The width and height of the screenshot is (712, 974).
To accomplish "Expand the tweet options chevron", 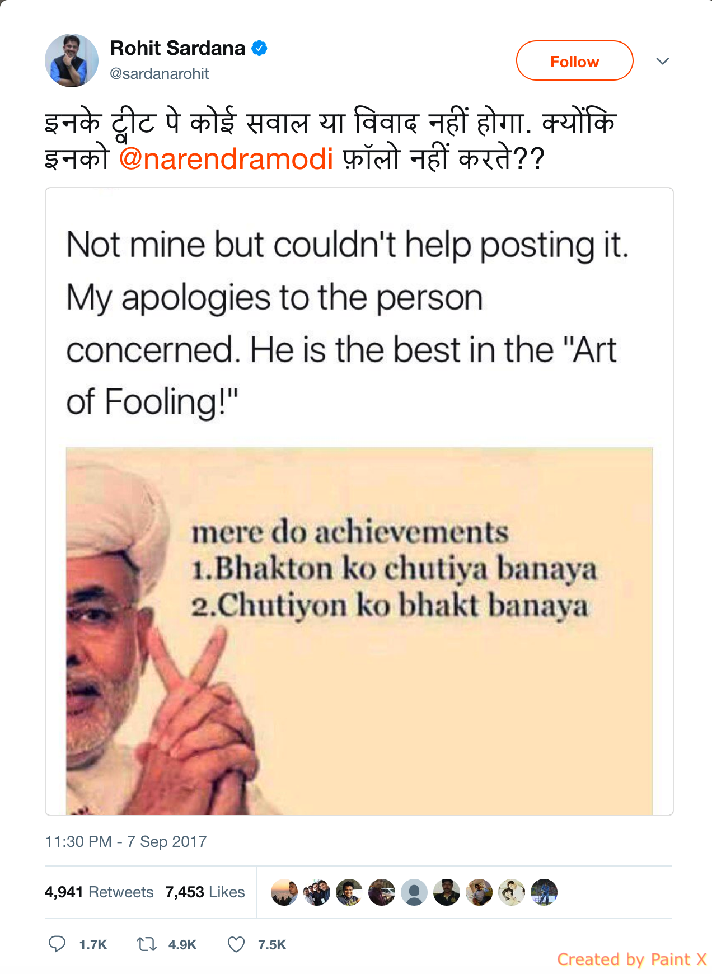I will [x=663, y=61].
